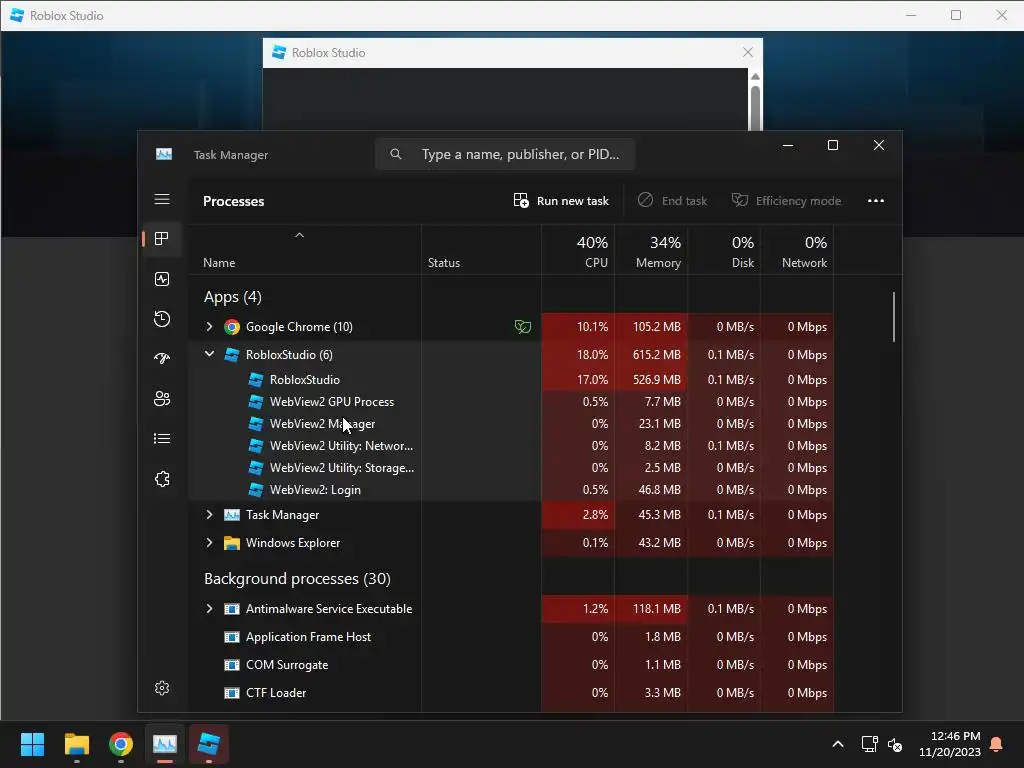This screenshot has width=1024, height=768.
Task: Open the Windows Start menu
Action: tap(33, 744)
